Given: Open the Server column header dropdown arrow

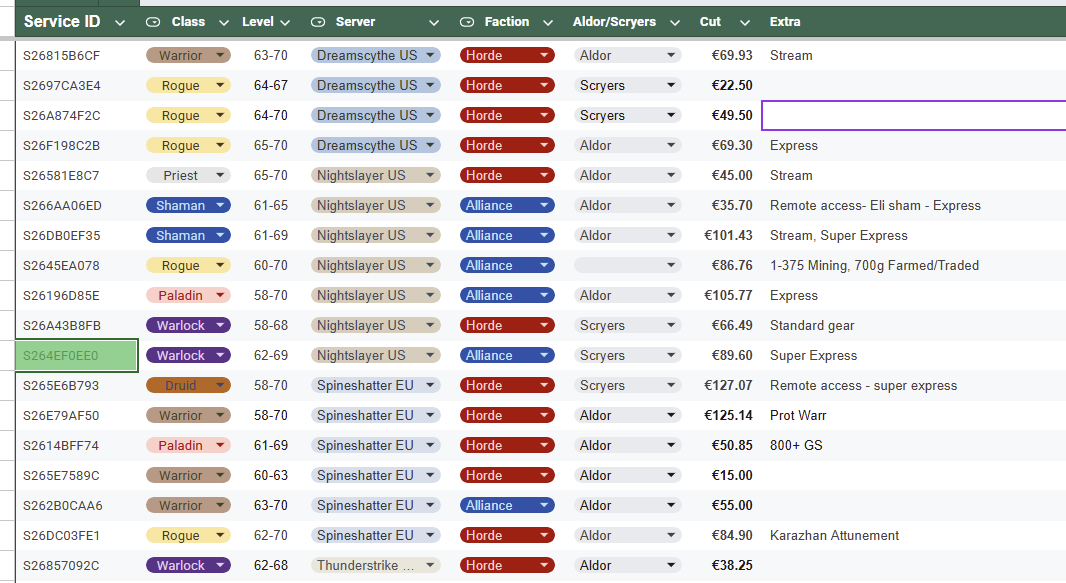Looking at the screenshot, I should click(x=434, y=22).
